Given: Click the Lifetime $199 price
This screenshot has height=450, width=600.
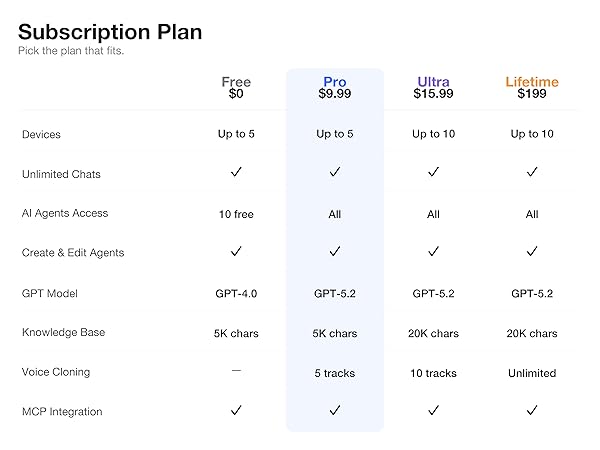Looking at the screenshot, I should click(532, 95).
